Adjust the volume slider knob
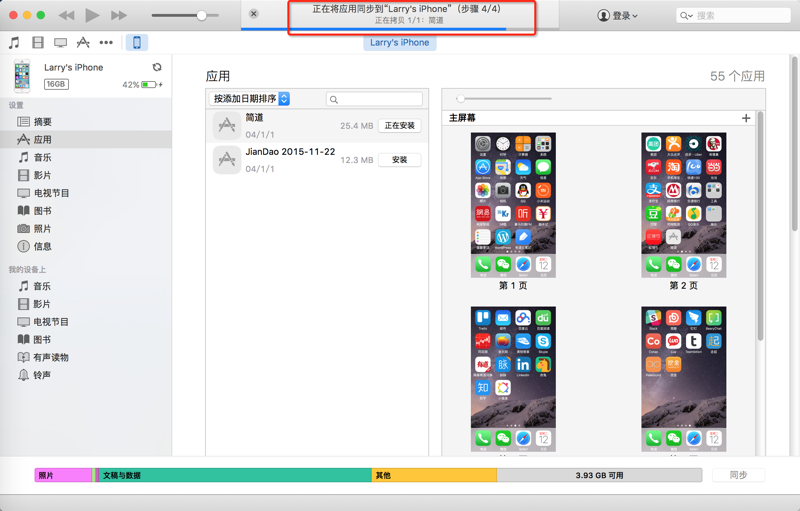800x511 pixels. coord(202,15)
